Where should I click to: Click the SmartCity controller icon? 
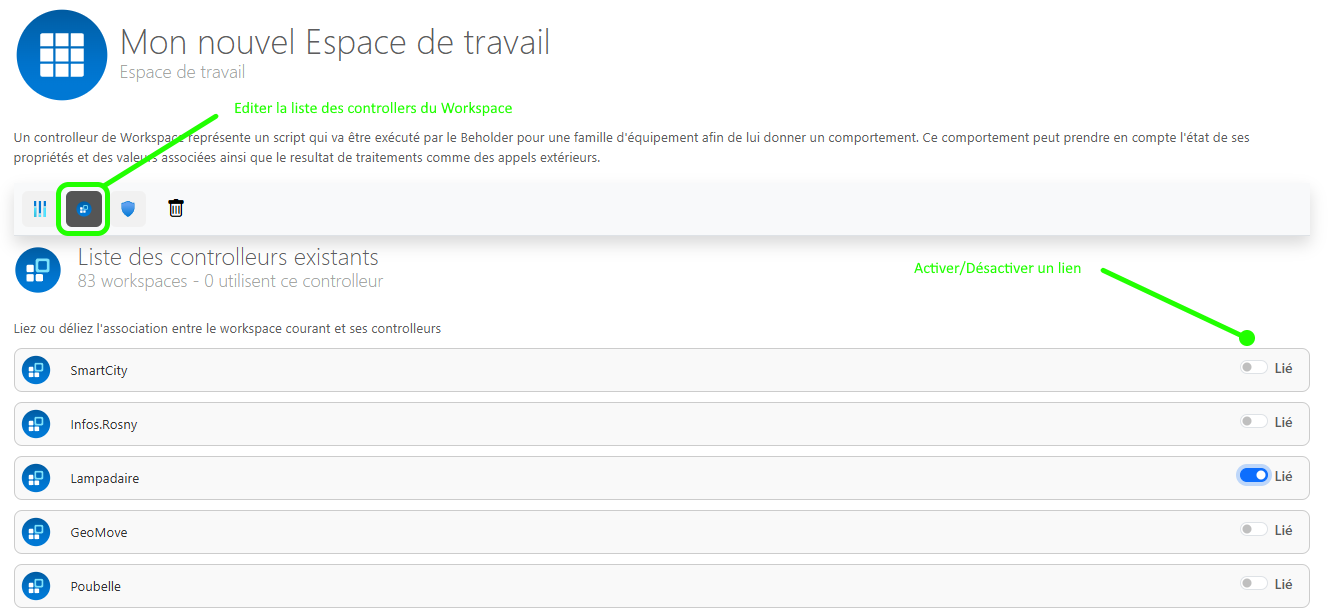pyautogui.click(x=36, y=370)
